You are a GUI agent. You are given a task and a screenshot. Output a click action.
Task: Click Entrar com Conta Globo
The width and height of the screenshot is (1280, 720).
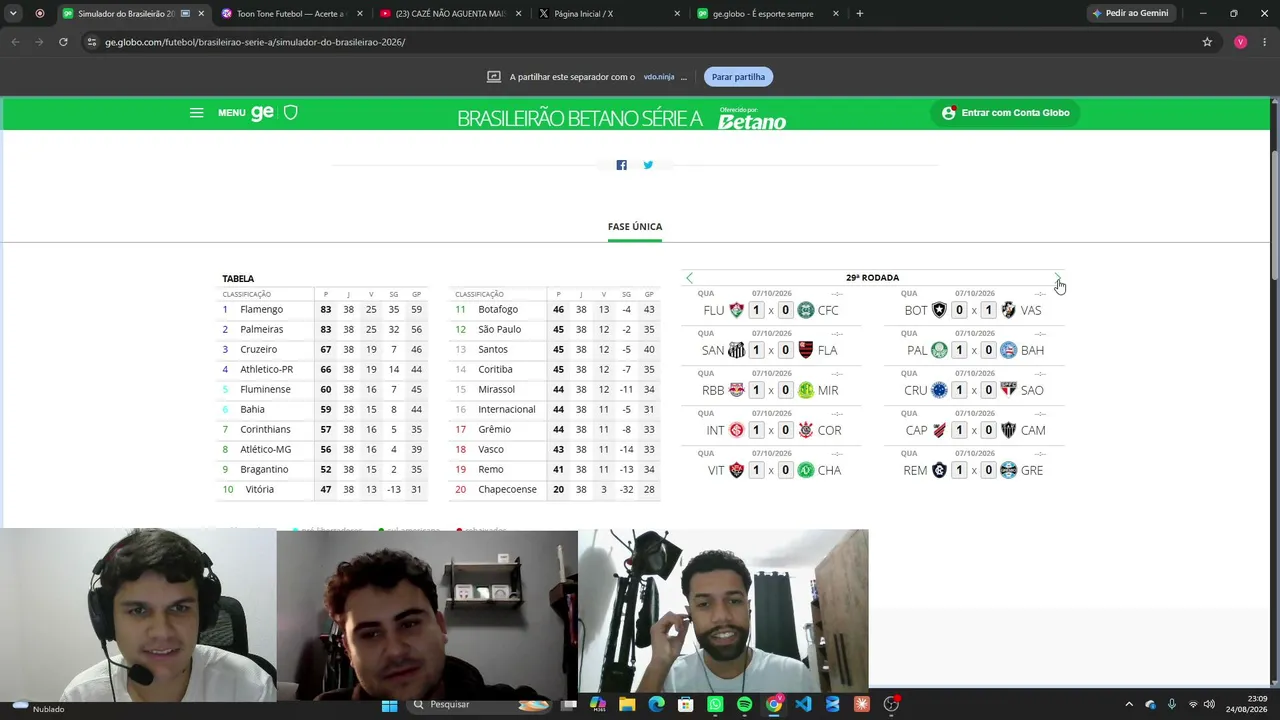point(1005,113)
